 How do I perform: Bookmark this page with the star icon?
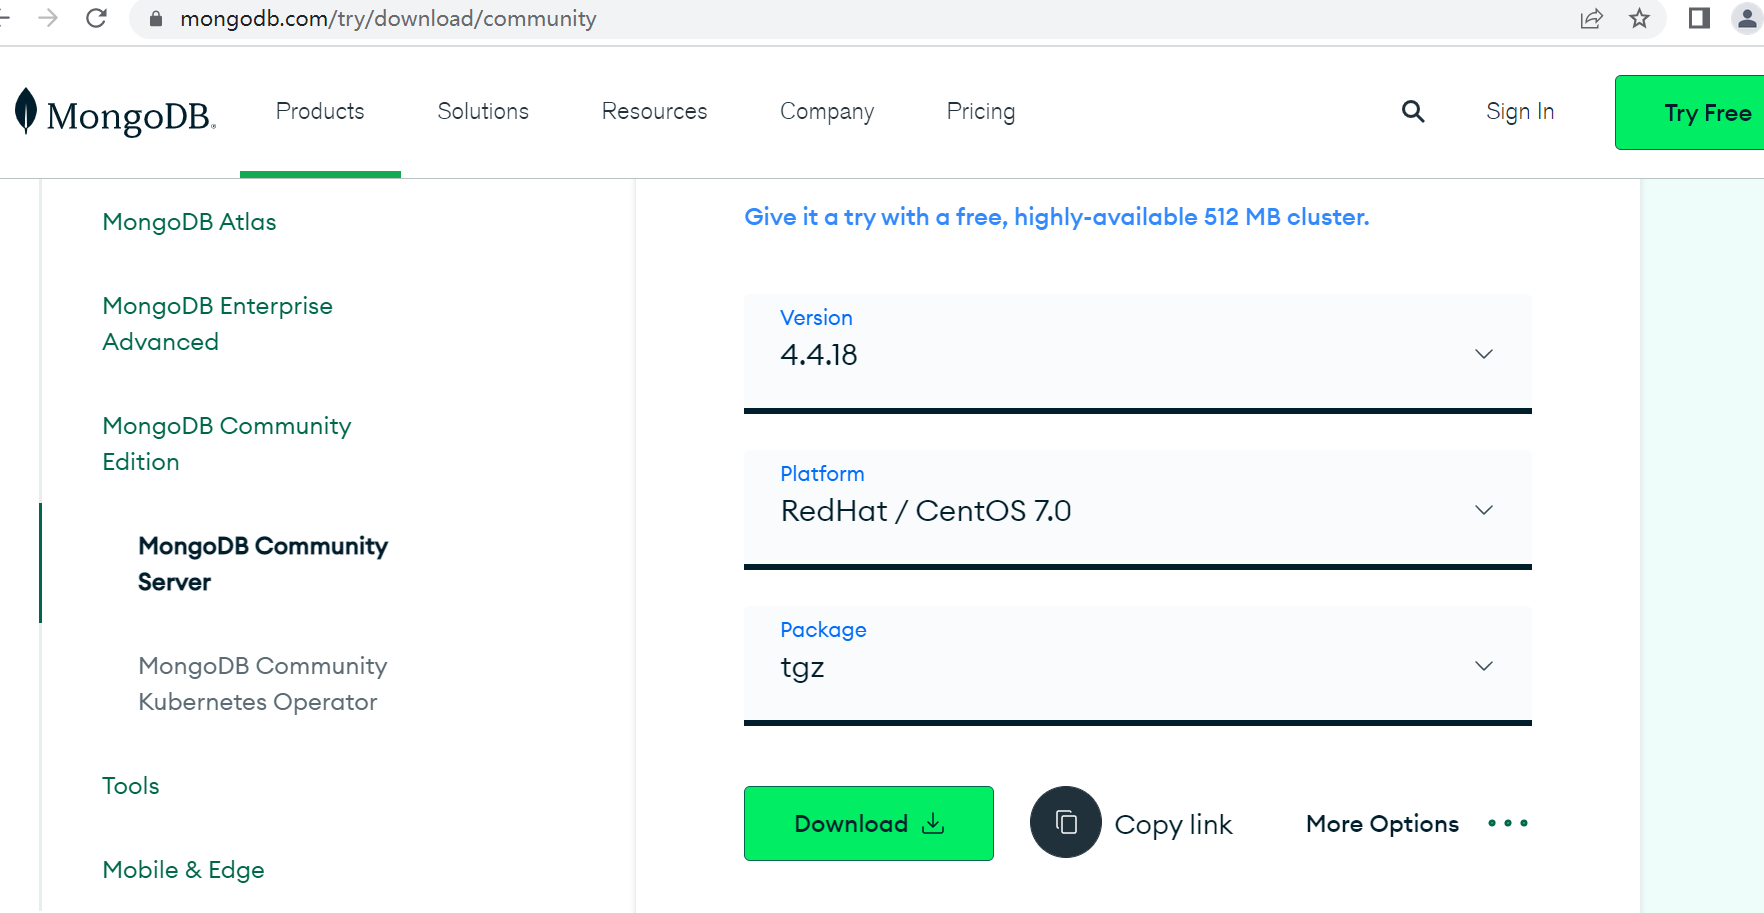click(x=1639, y=18)
